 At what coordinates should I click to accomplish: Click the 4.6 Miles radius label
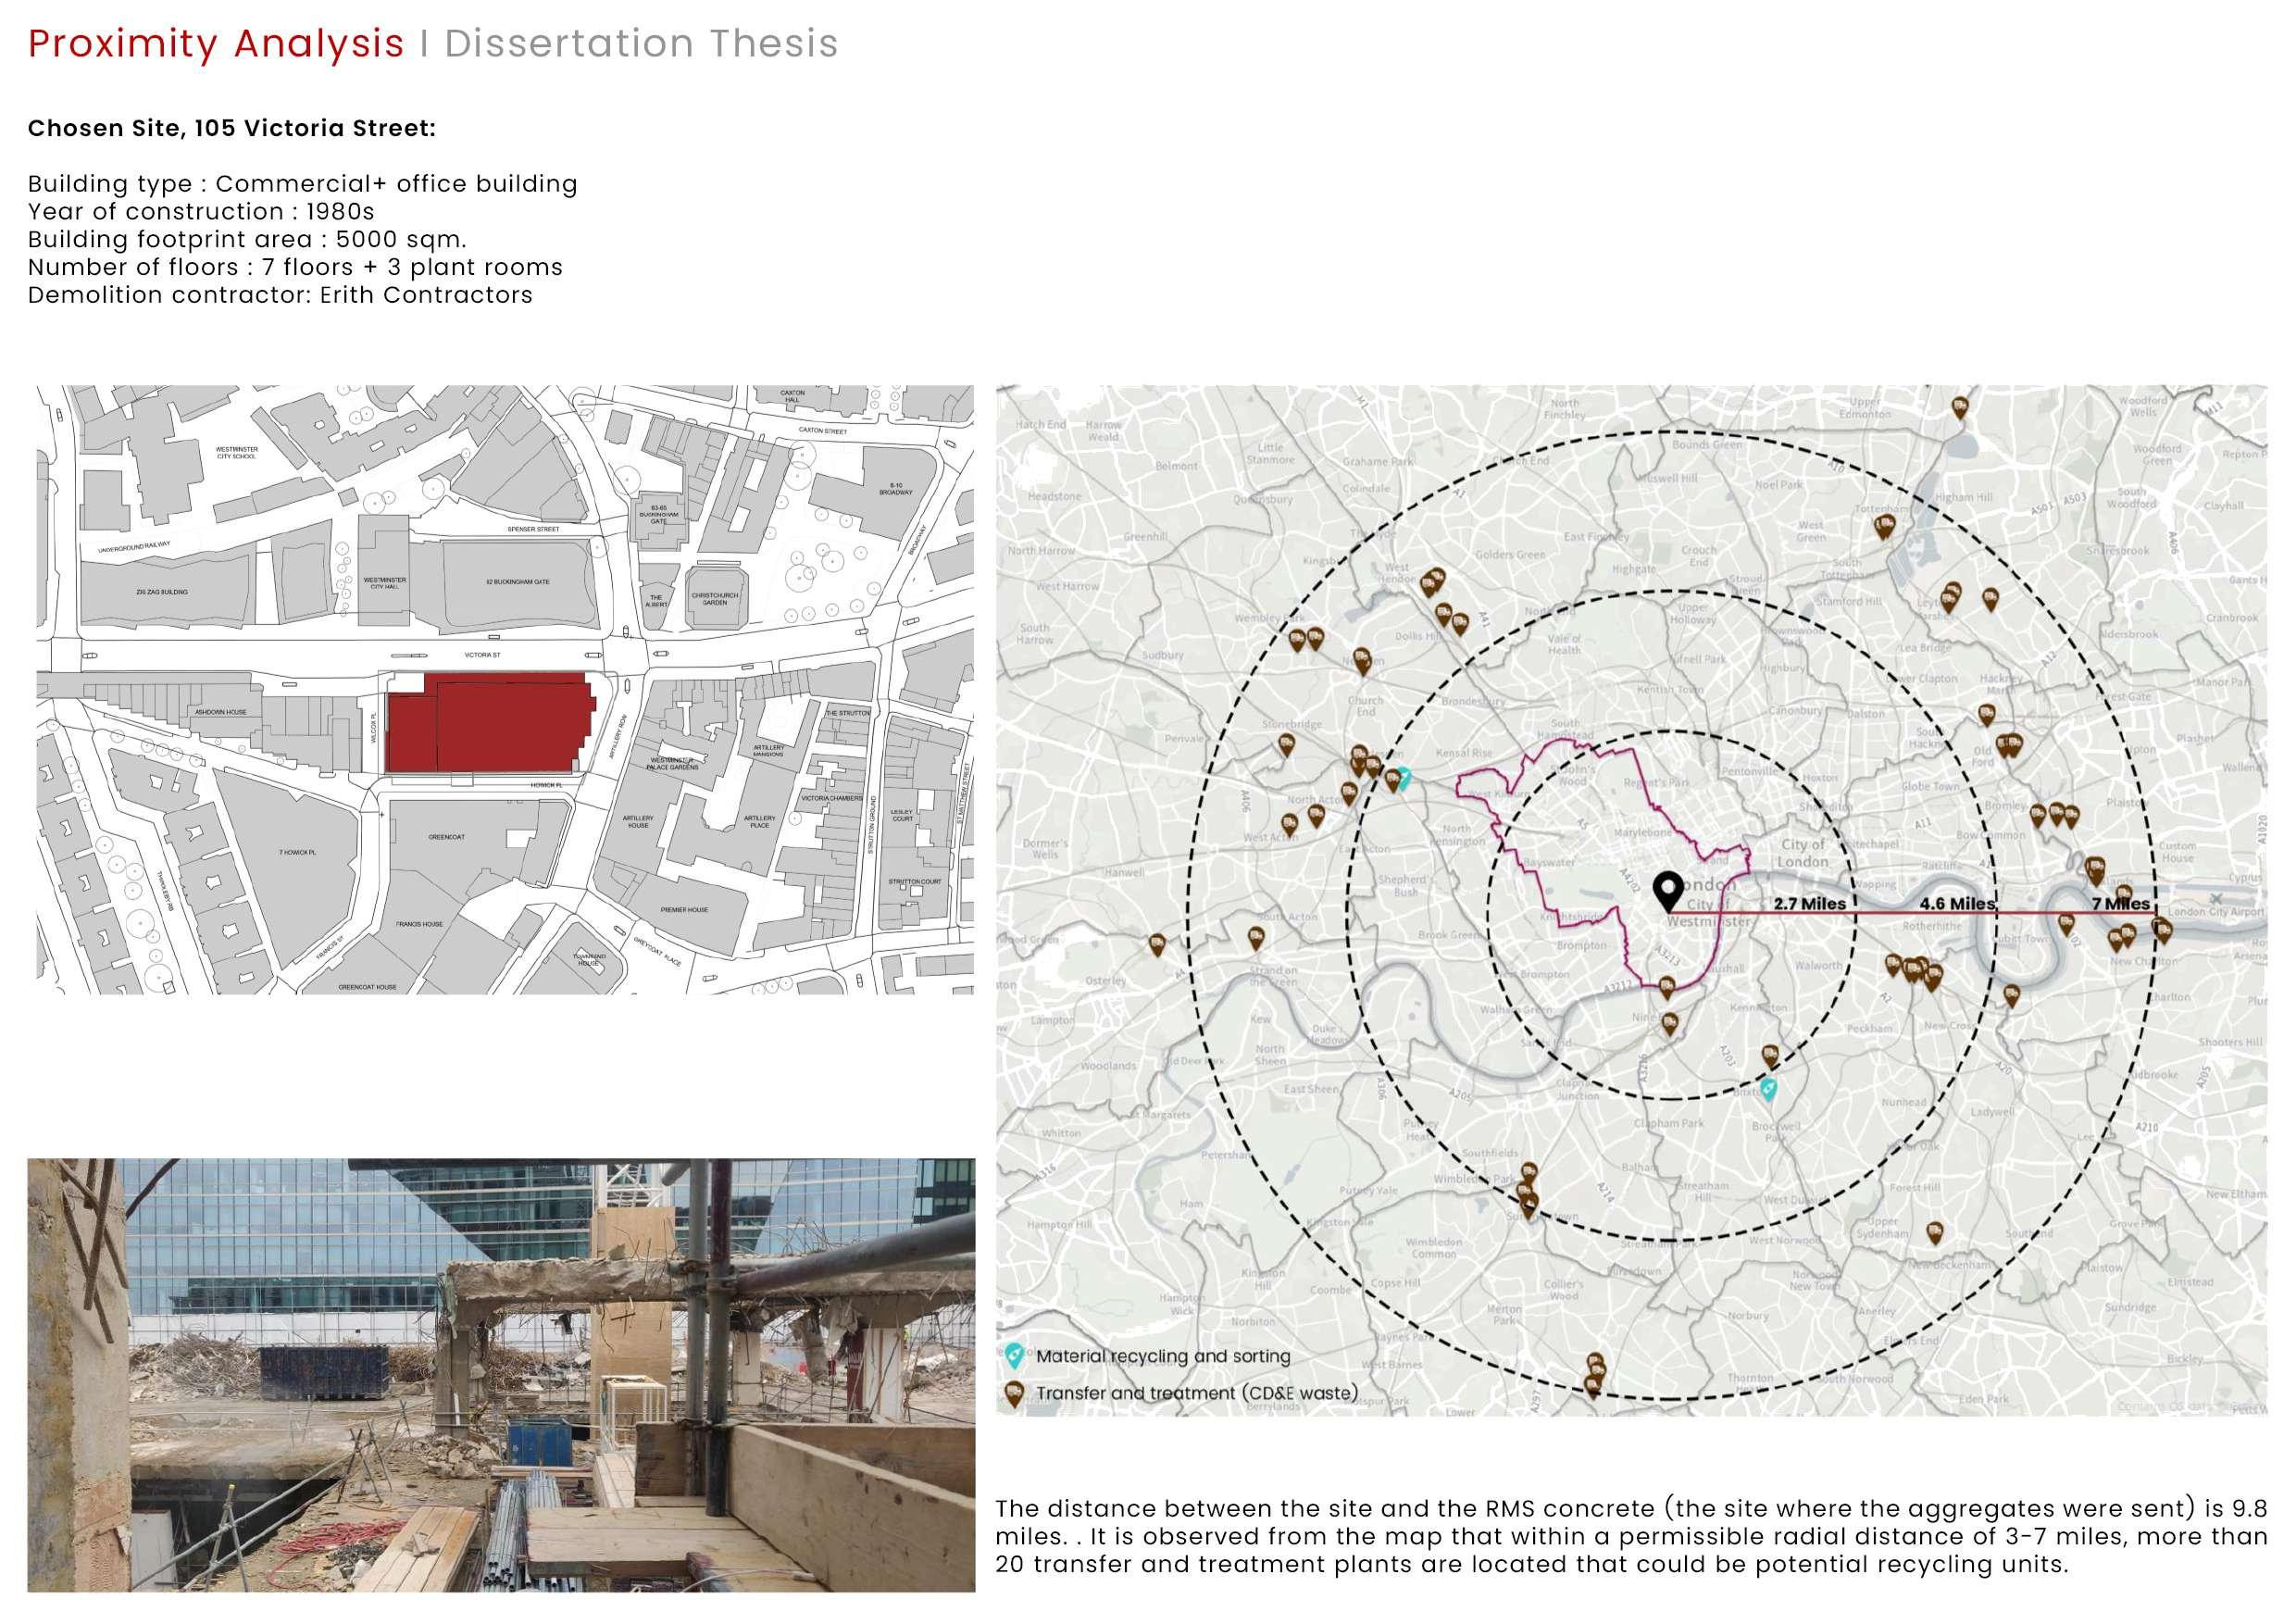1956,903
